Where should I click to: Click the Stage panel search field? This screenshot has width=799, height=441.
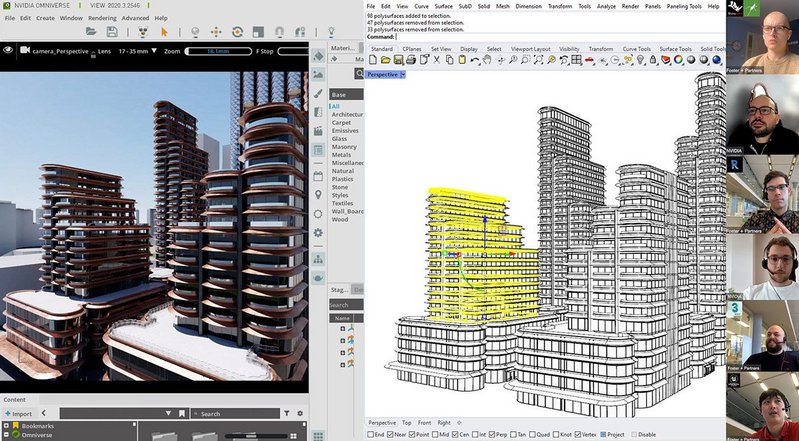pyautogui.click(x=346, y=305)
